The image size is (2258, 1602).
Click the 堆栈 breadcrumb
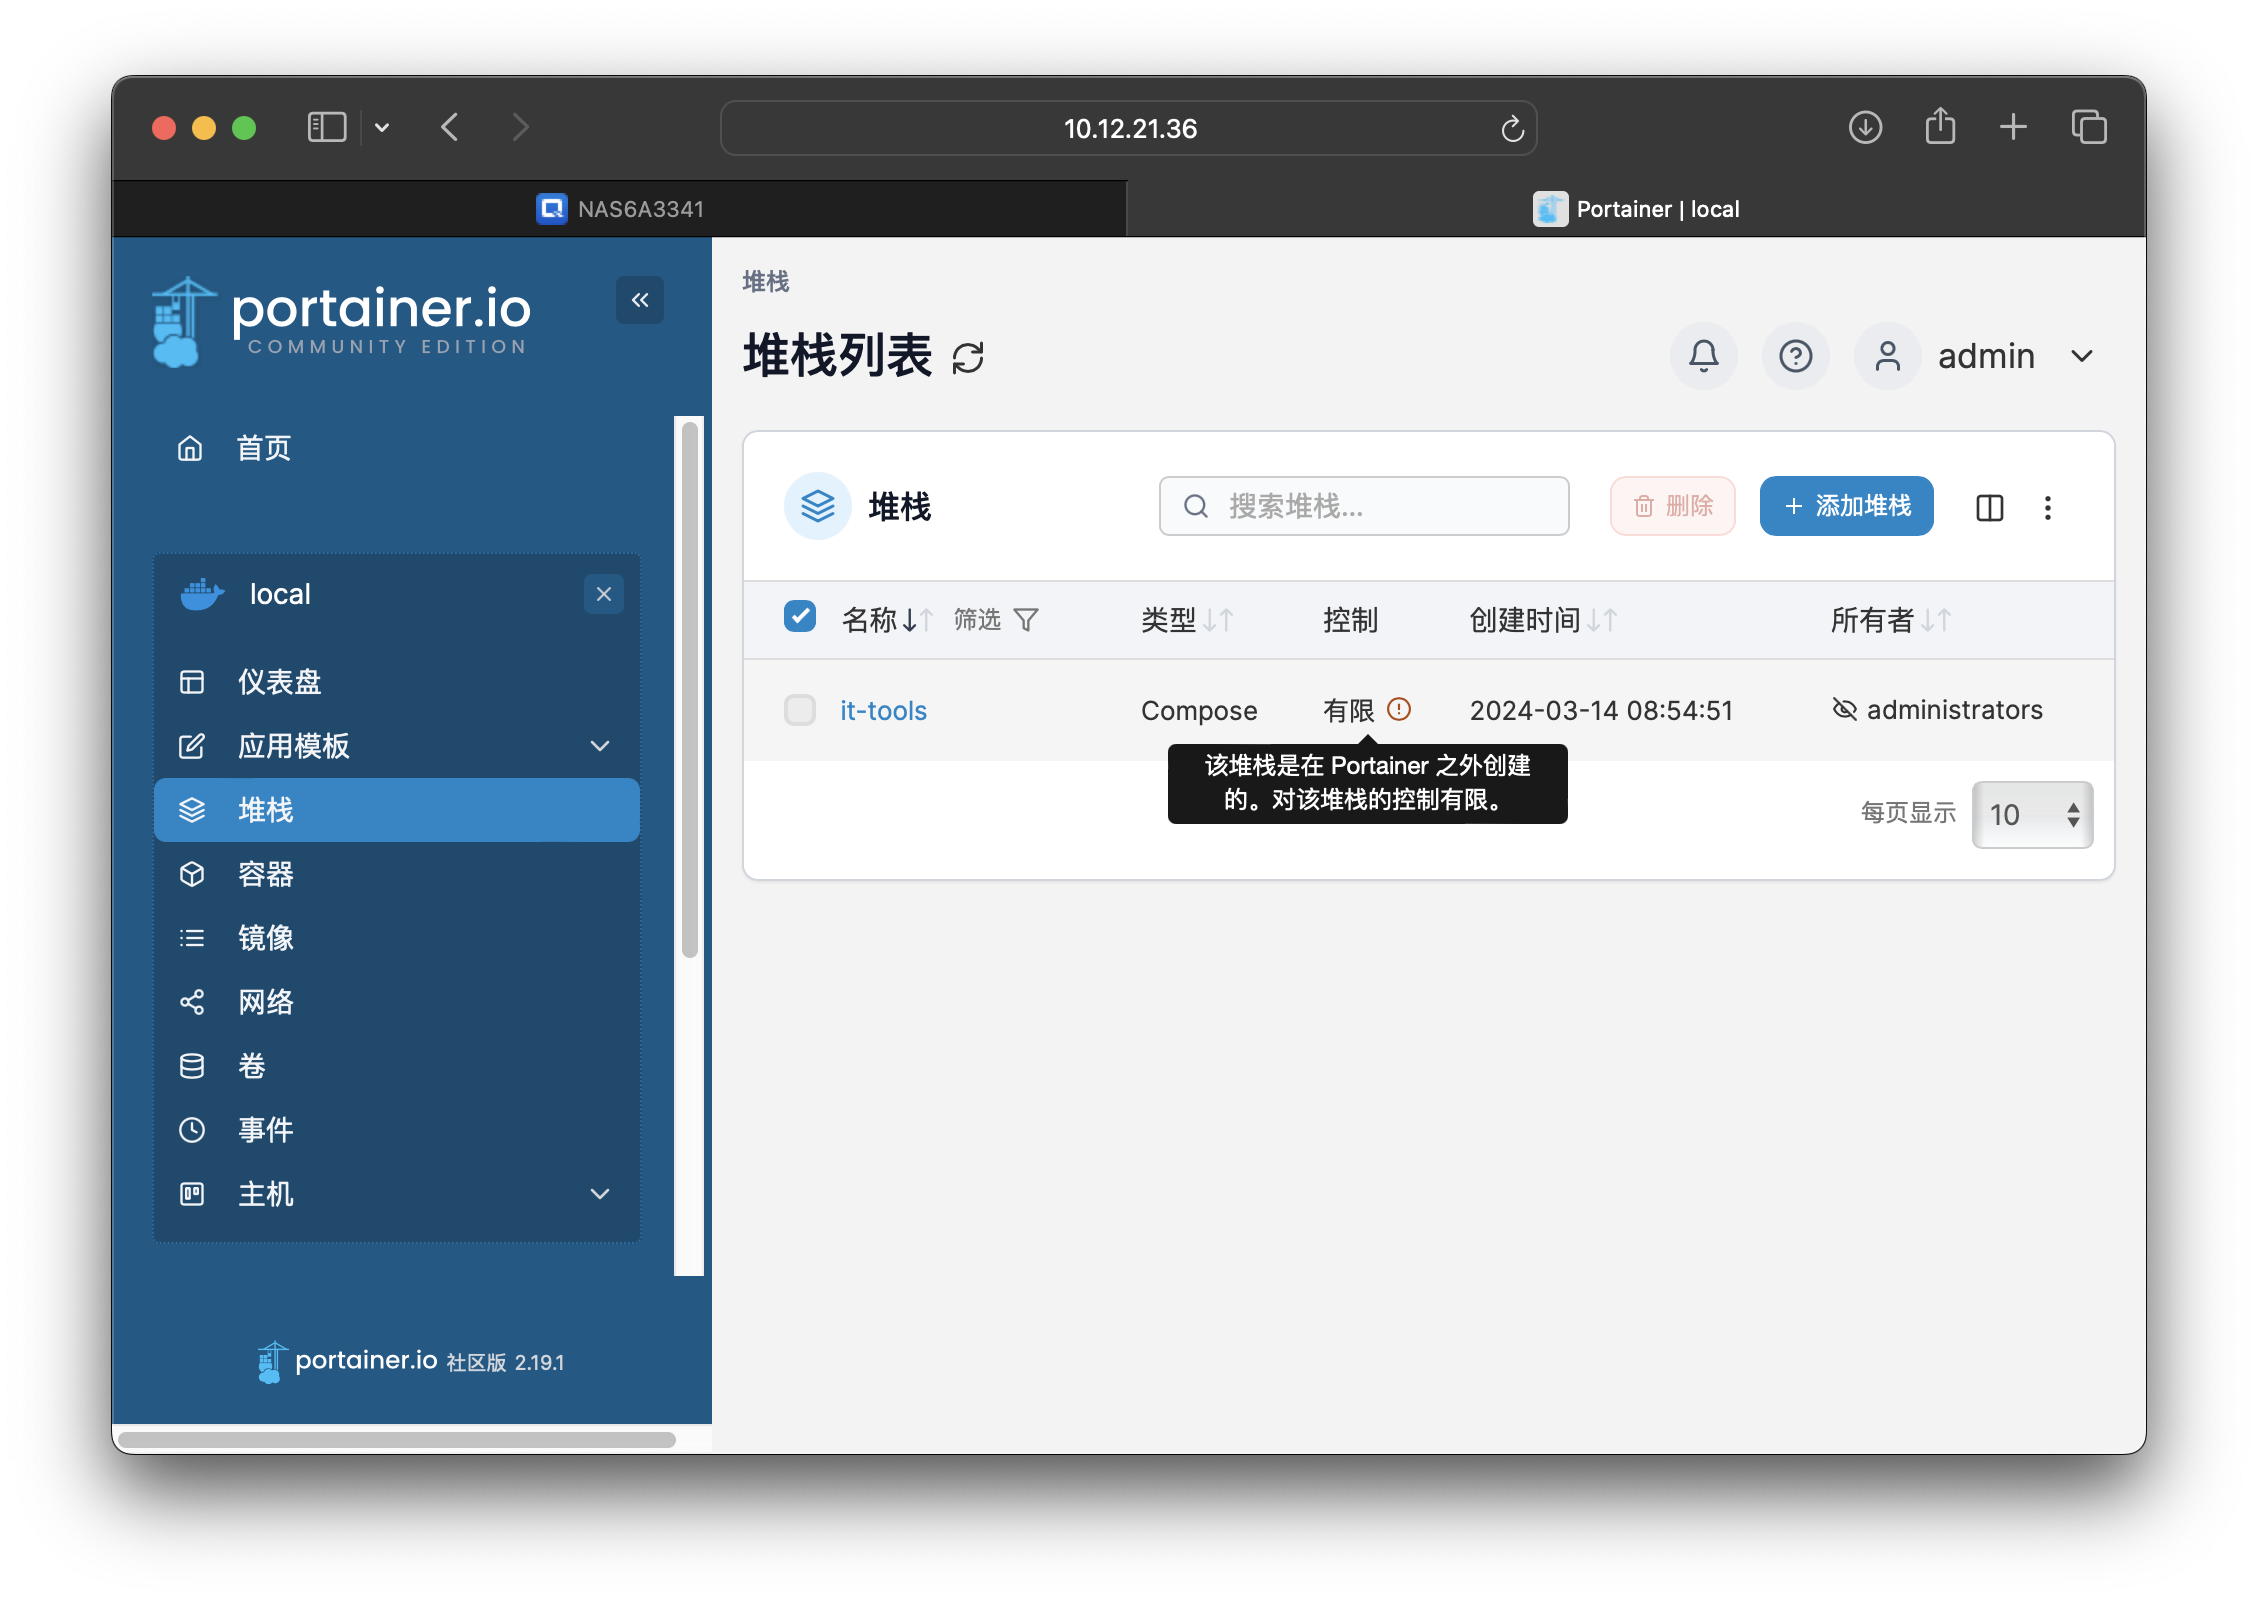tap(766, 282)
